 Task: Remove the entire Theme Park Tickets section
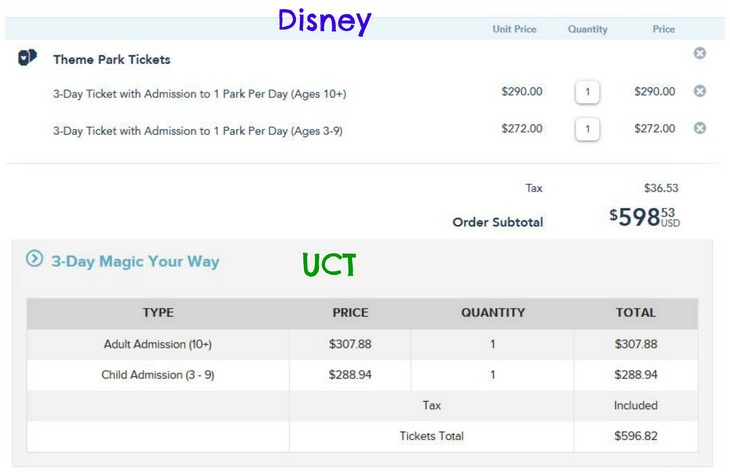tap(699, 53)
